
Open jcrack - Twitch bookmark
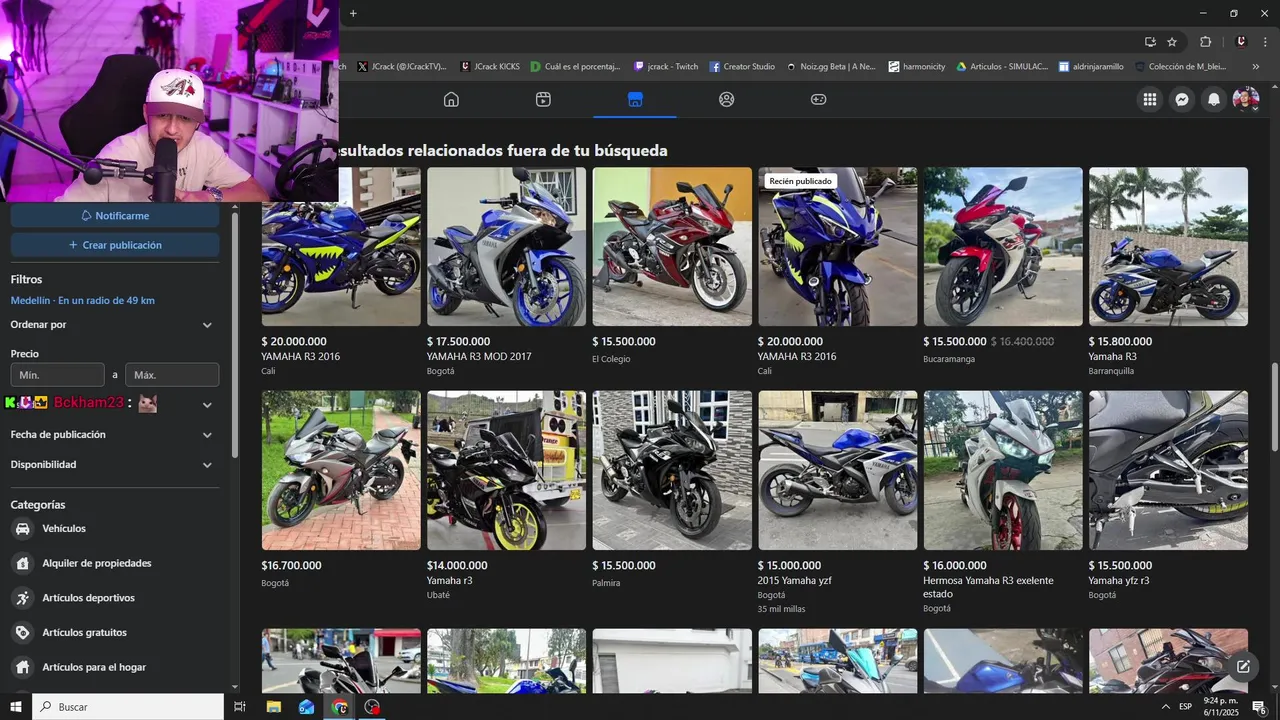[666, 67]
